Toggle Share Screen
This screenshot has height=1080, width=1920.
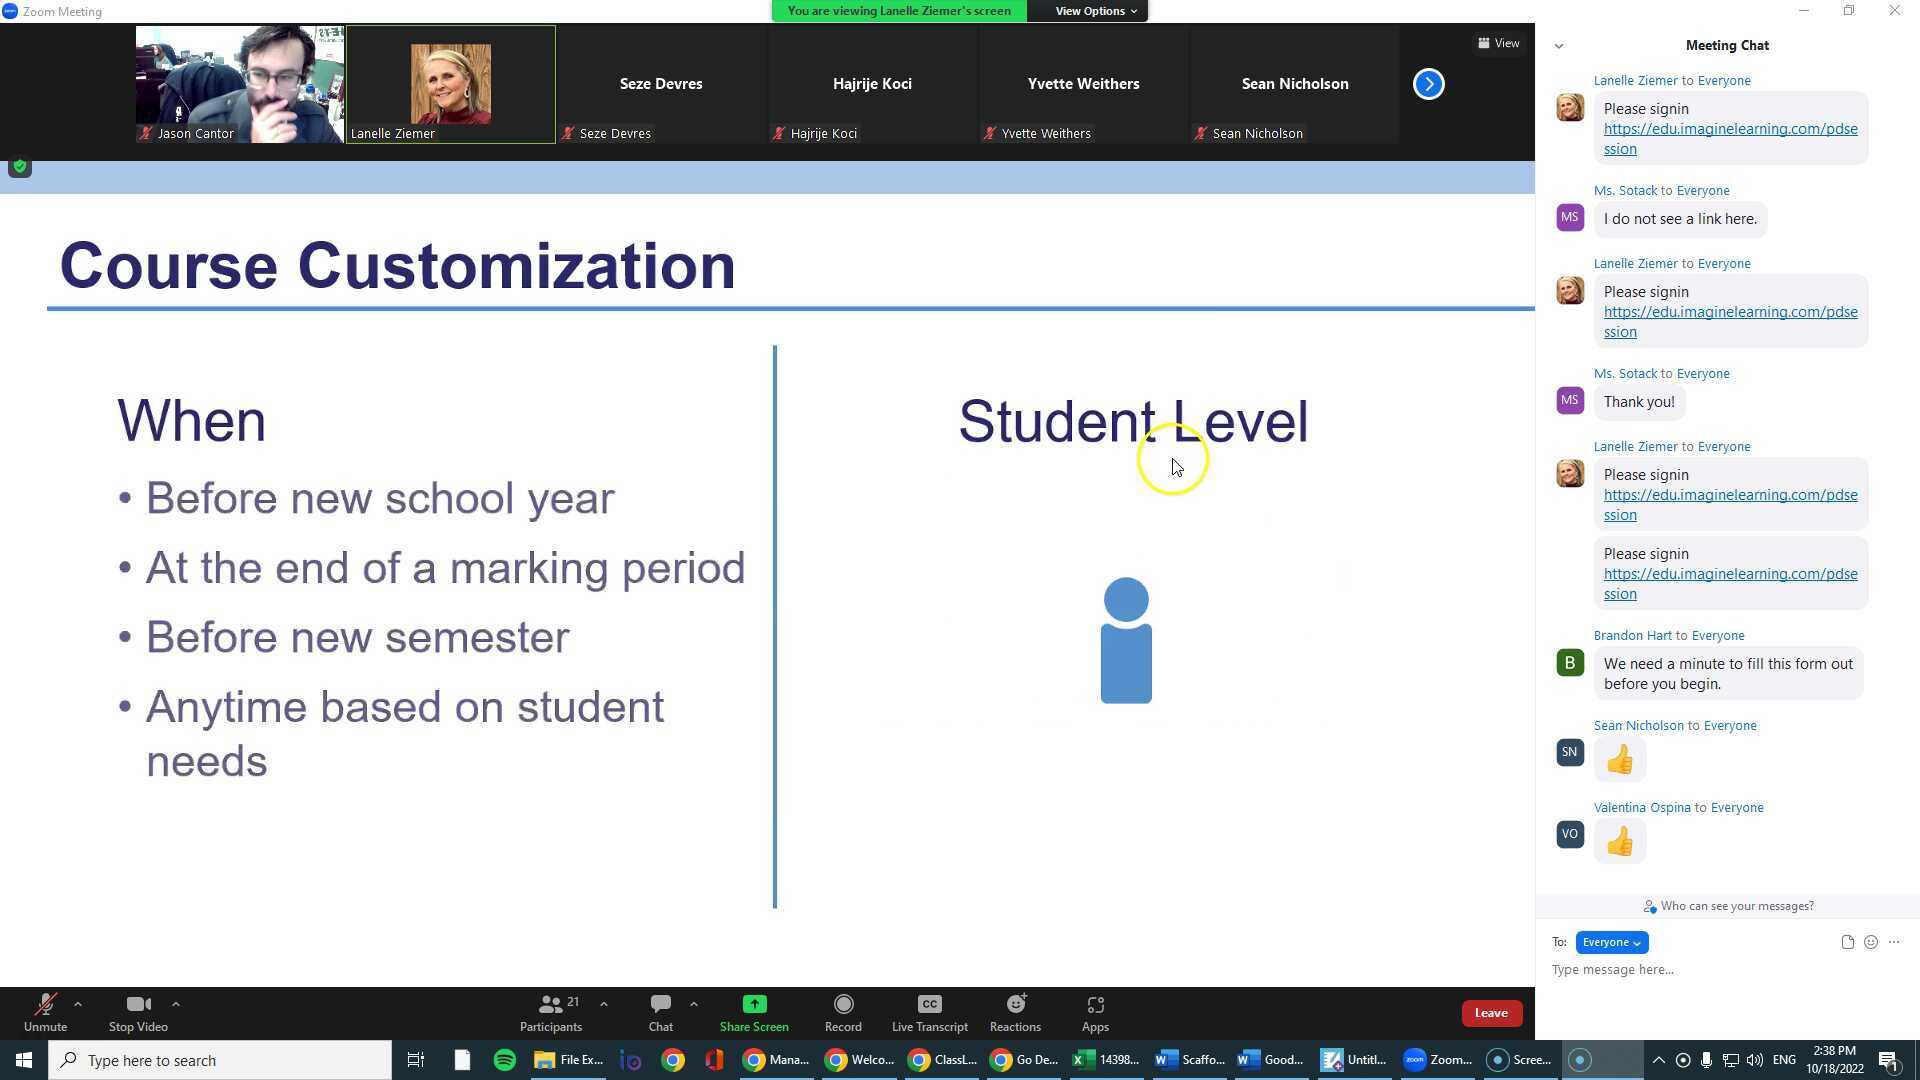coord(753,1012)
